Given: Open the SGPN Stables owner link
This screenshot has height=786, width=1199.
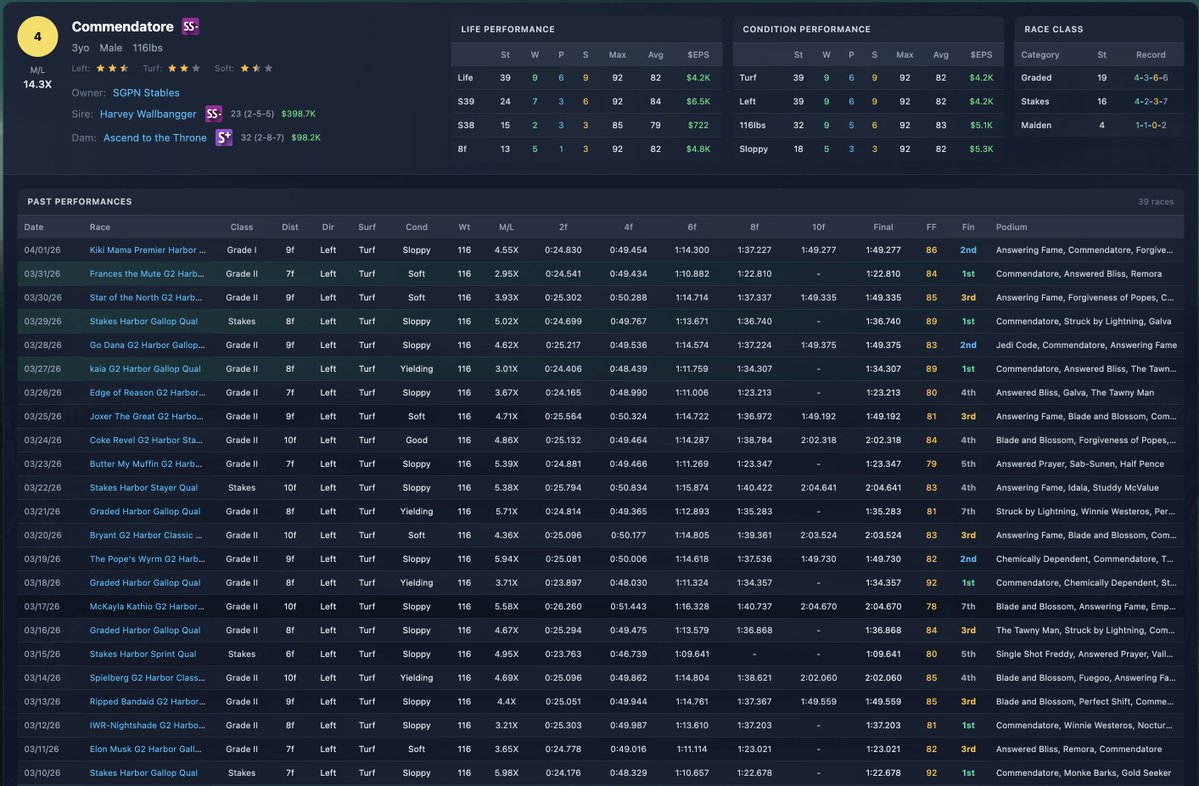Looking at the screenshot, I should pos(146,93).
